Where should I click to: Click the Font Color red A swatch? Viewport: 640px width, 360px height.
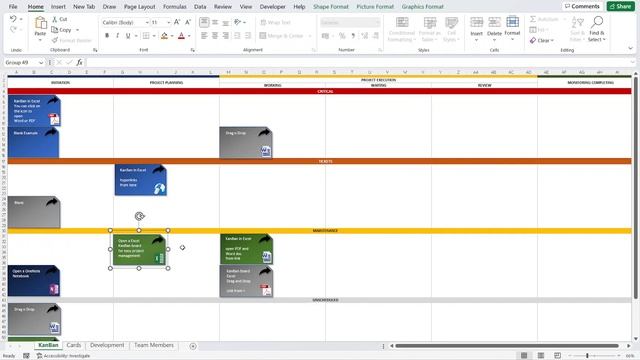point(182,36)
